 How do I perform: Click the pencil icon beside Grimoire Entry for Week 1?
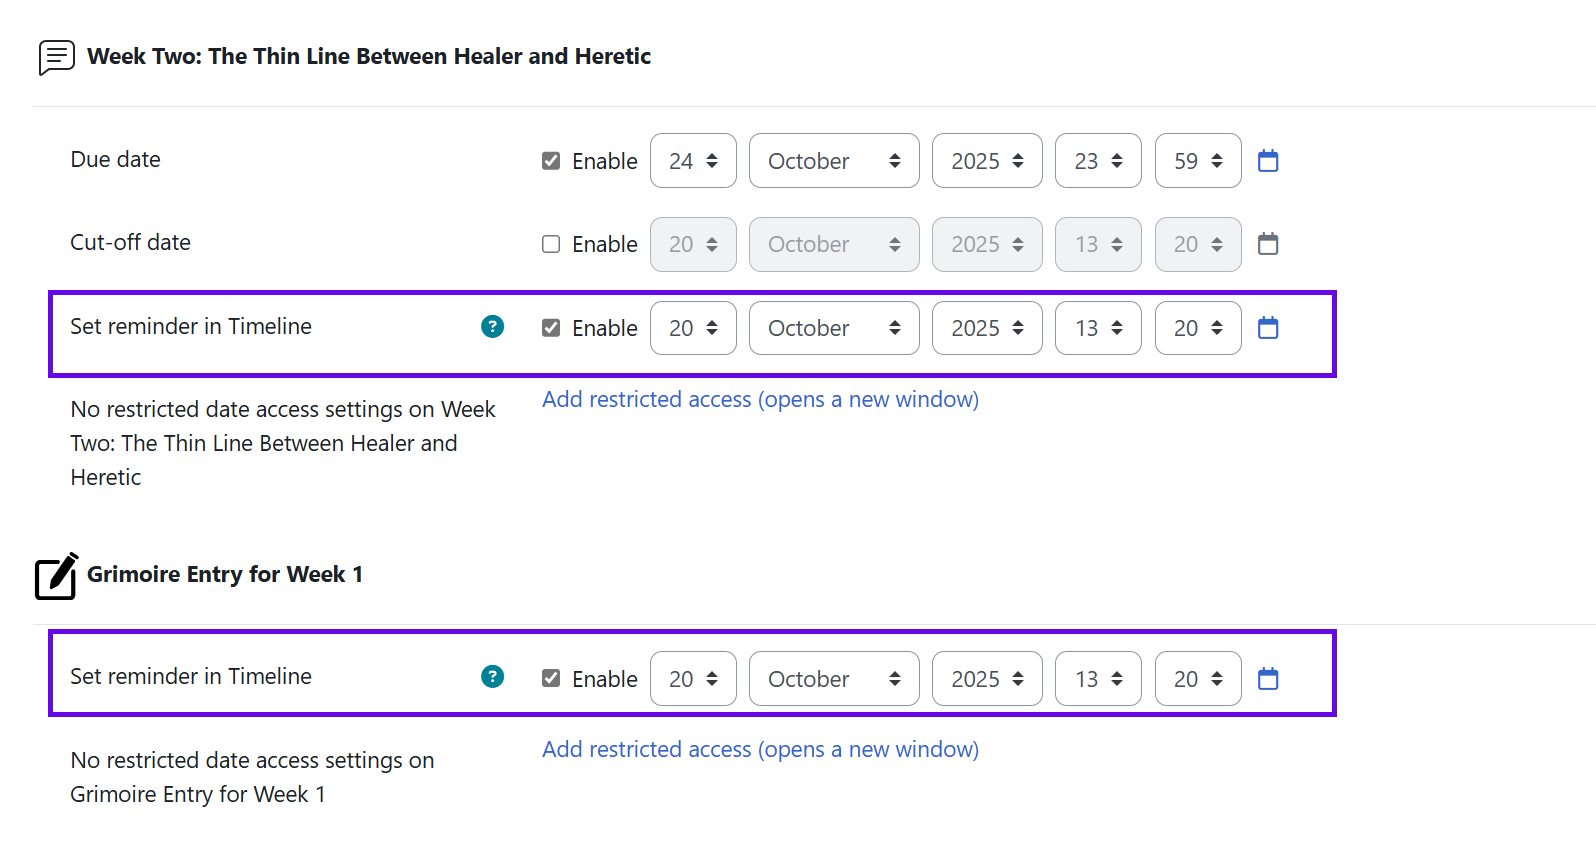click(56, 576)
